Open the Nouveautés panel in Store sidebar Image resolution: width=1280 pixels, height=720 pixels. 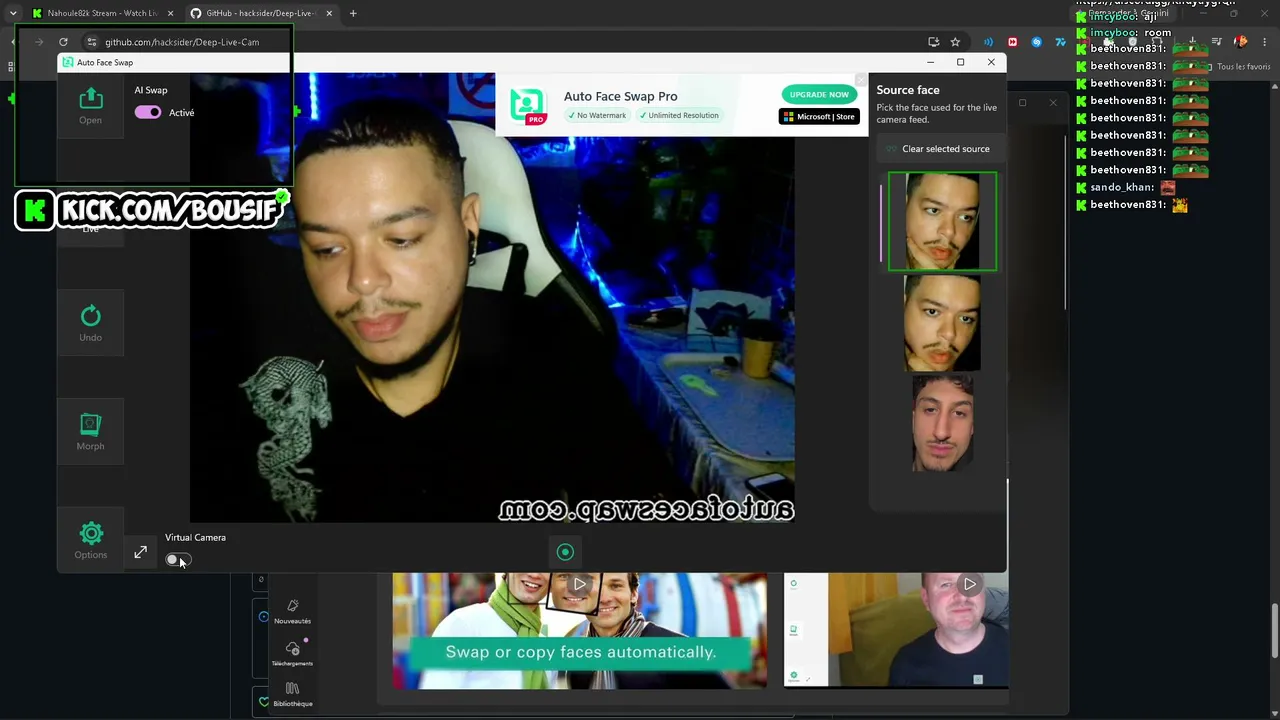click(292, 612)
